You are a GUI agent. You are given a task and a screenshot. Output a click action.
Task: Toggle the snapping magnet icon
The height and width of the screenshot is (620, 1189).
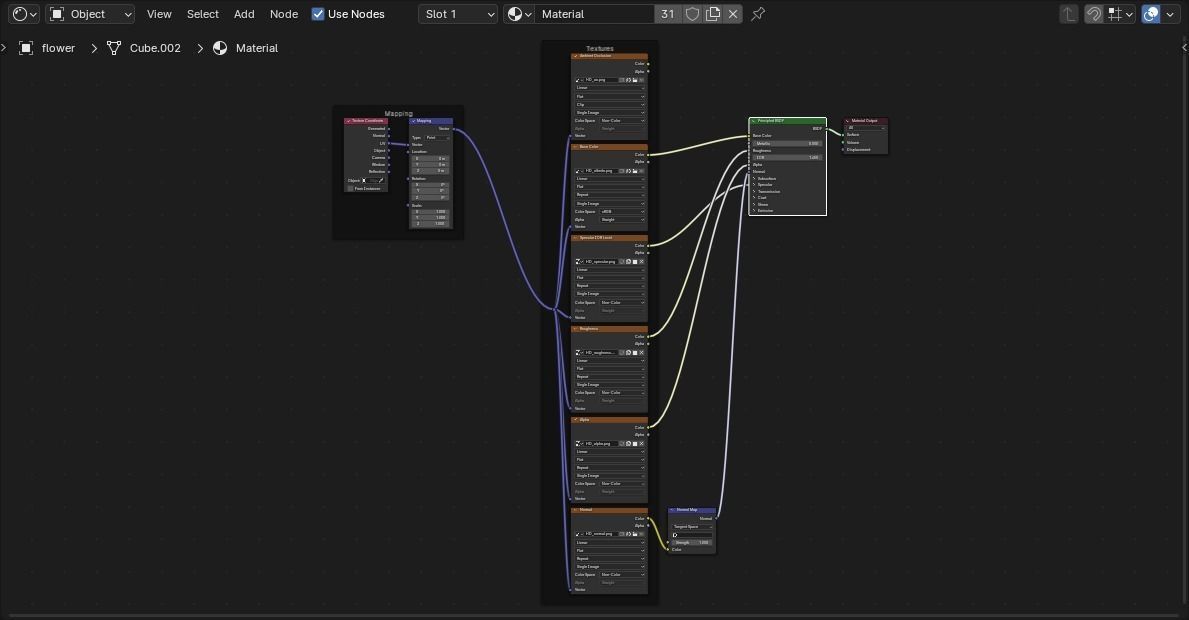click(x=1093, y=14)
